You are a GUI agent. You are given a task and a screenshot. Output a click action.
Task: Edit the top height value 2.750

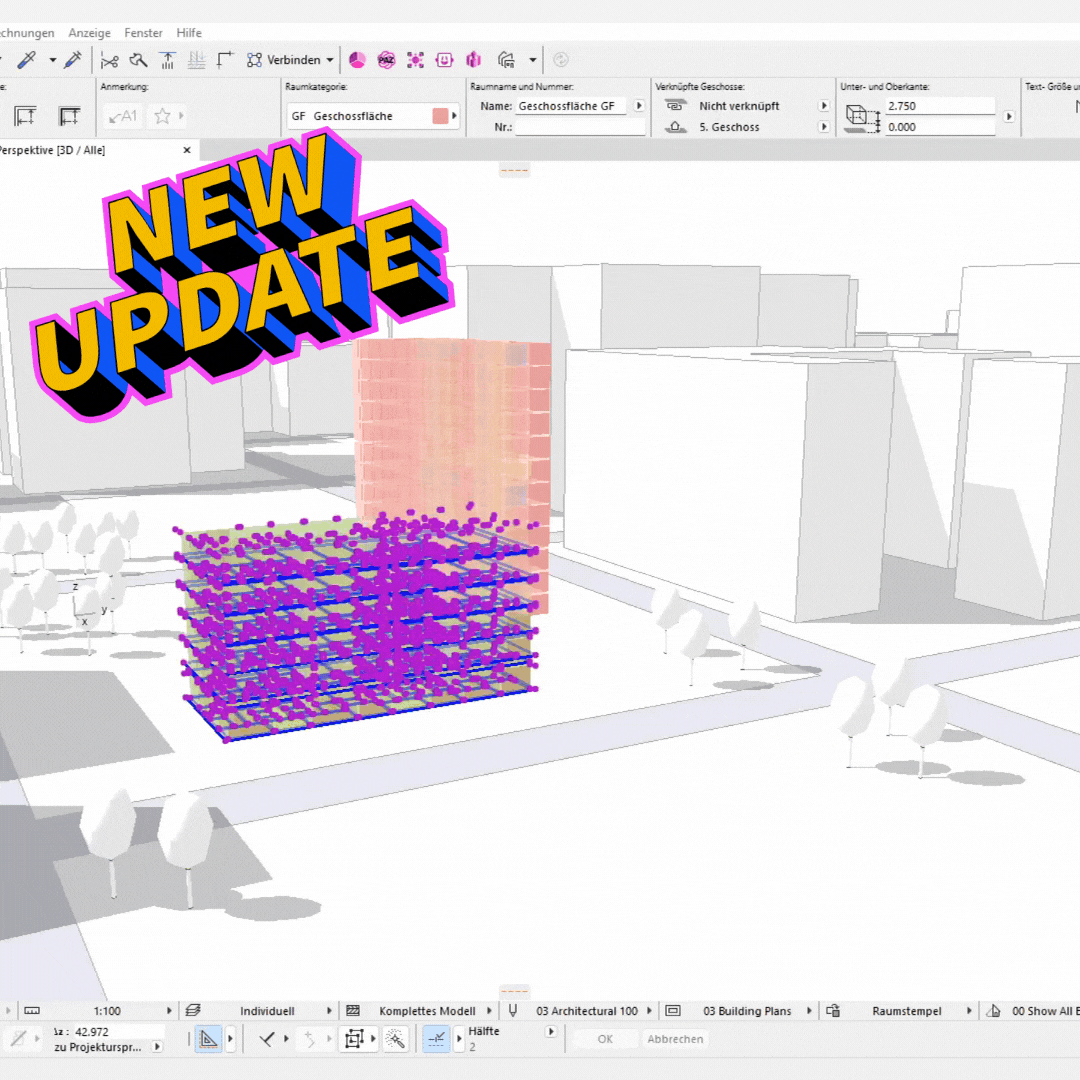pyautogui.click(x=939, y=106)
